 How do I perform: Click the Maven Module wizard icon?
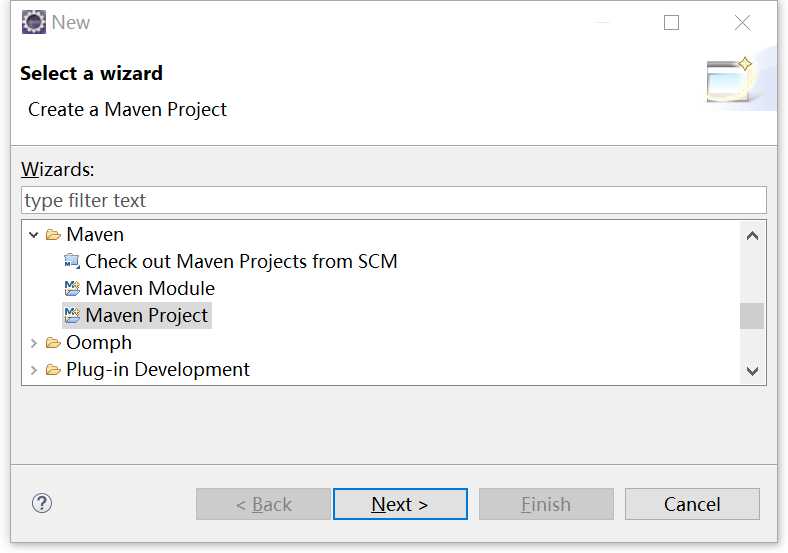(72, 289)
